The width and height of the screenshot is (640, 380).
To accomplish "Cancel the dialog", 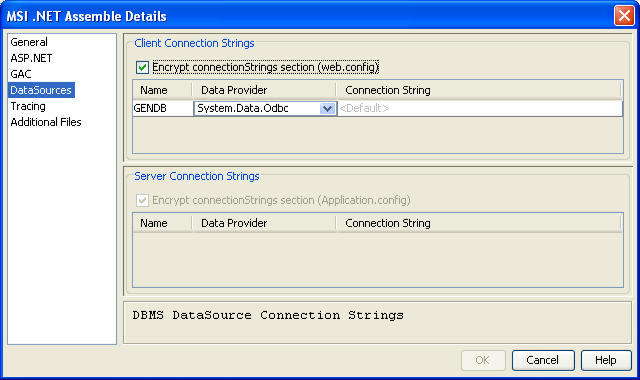I will (543, 360).
